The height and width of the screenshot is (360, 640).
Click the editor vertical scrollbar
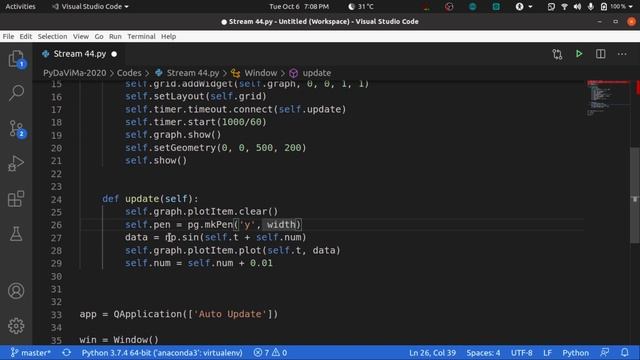coord(635,195)
